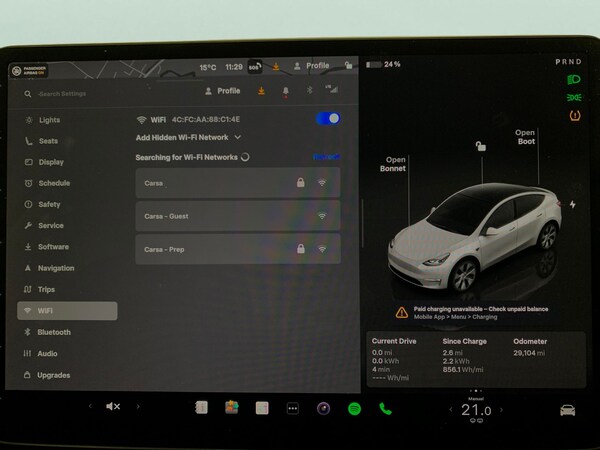
Task: Tap the cellular signal icon in settings header
Action: [332, 89]
